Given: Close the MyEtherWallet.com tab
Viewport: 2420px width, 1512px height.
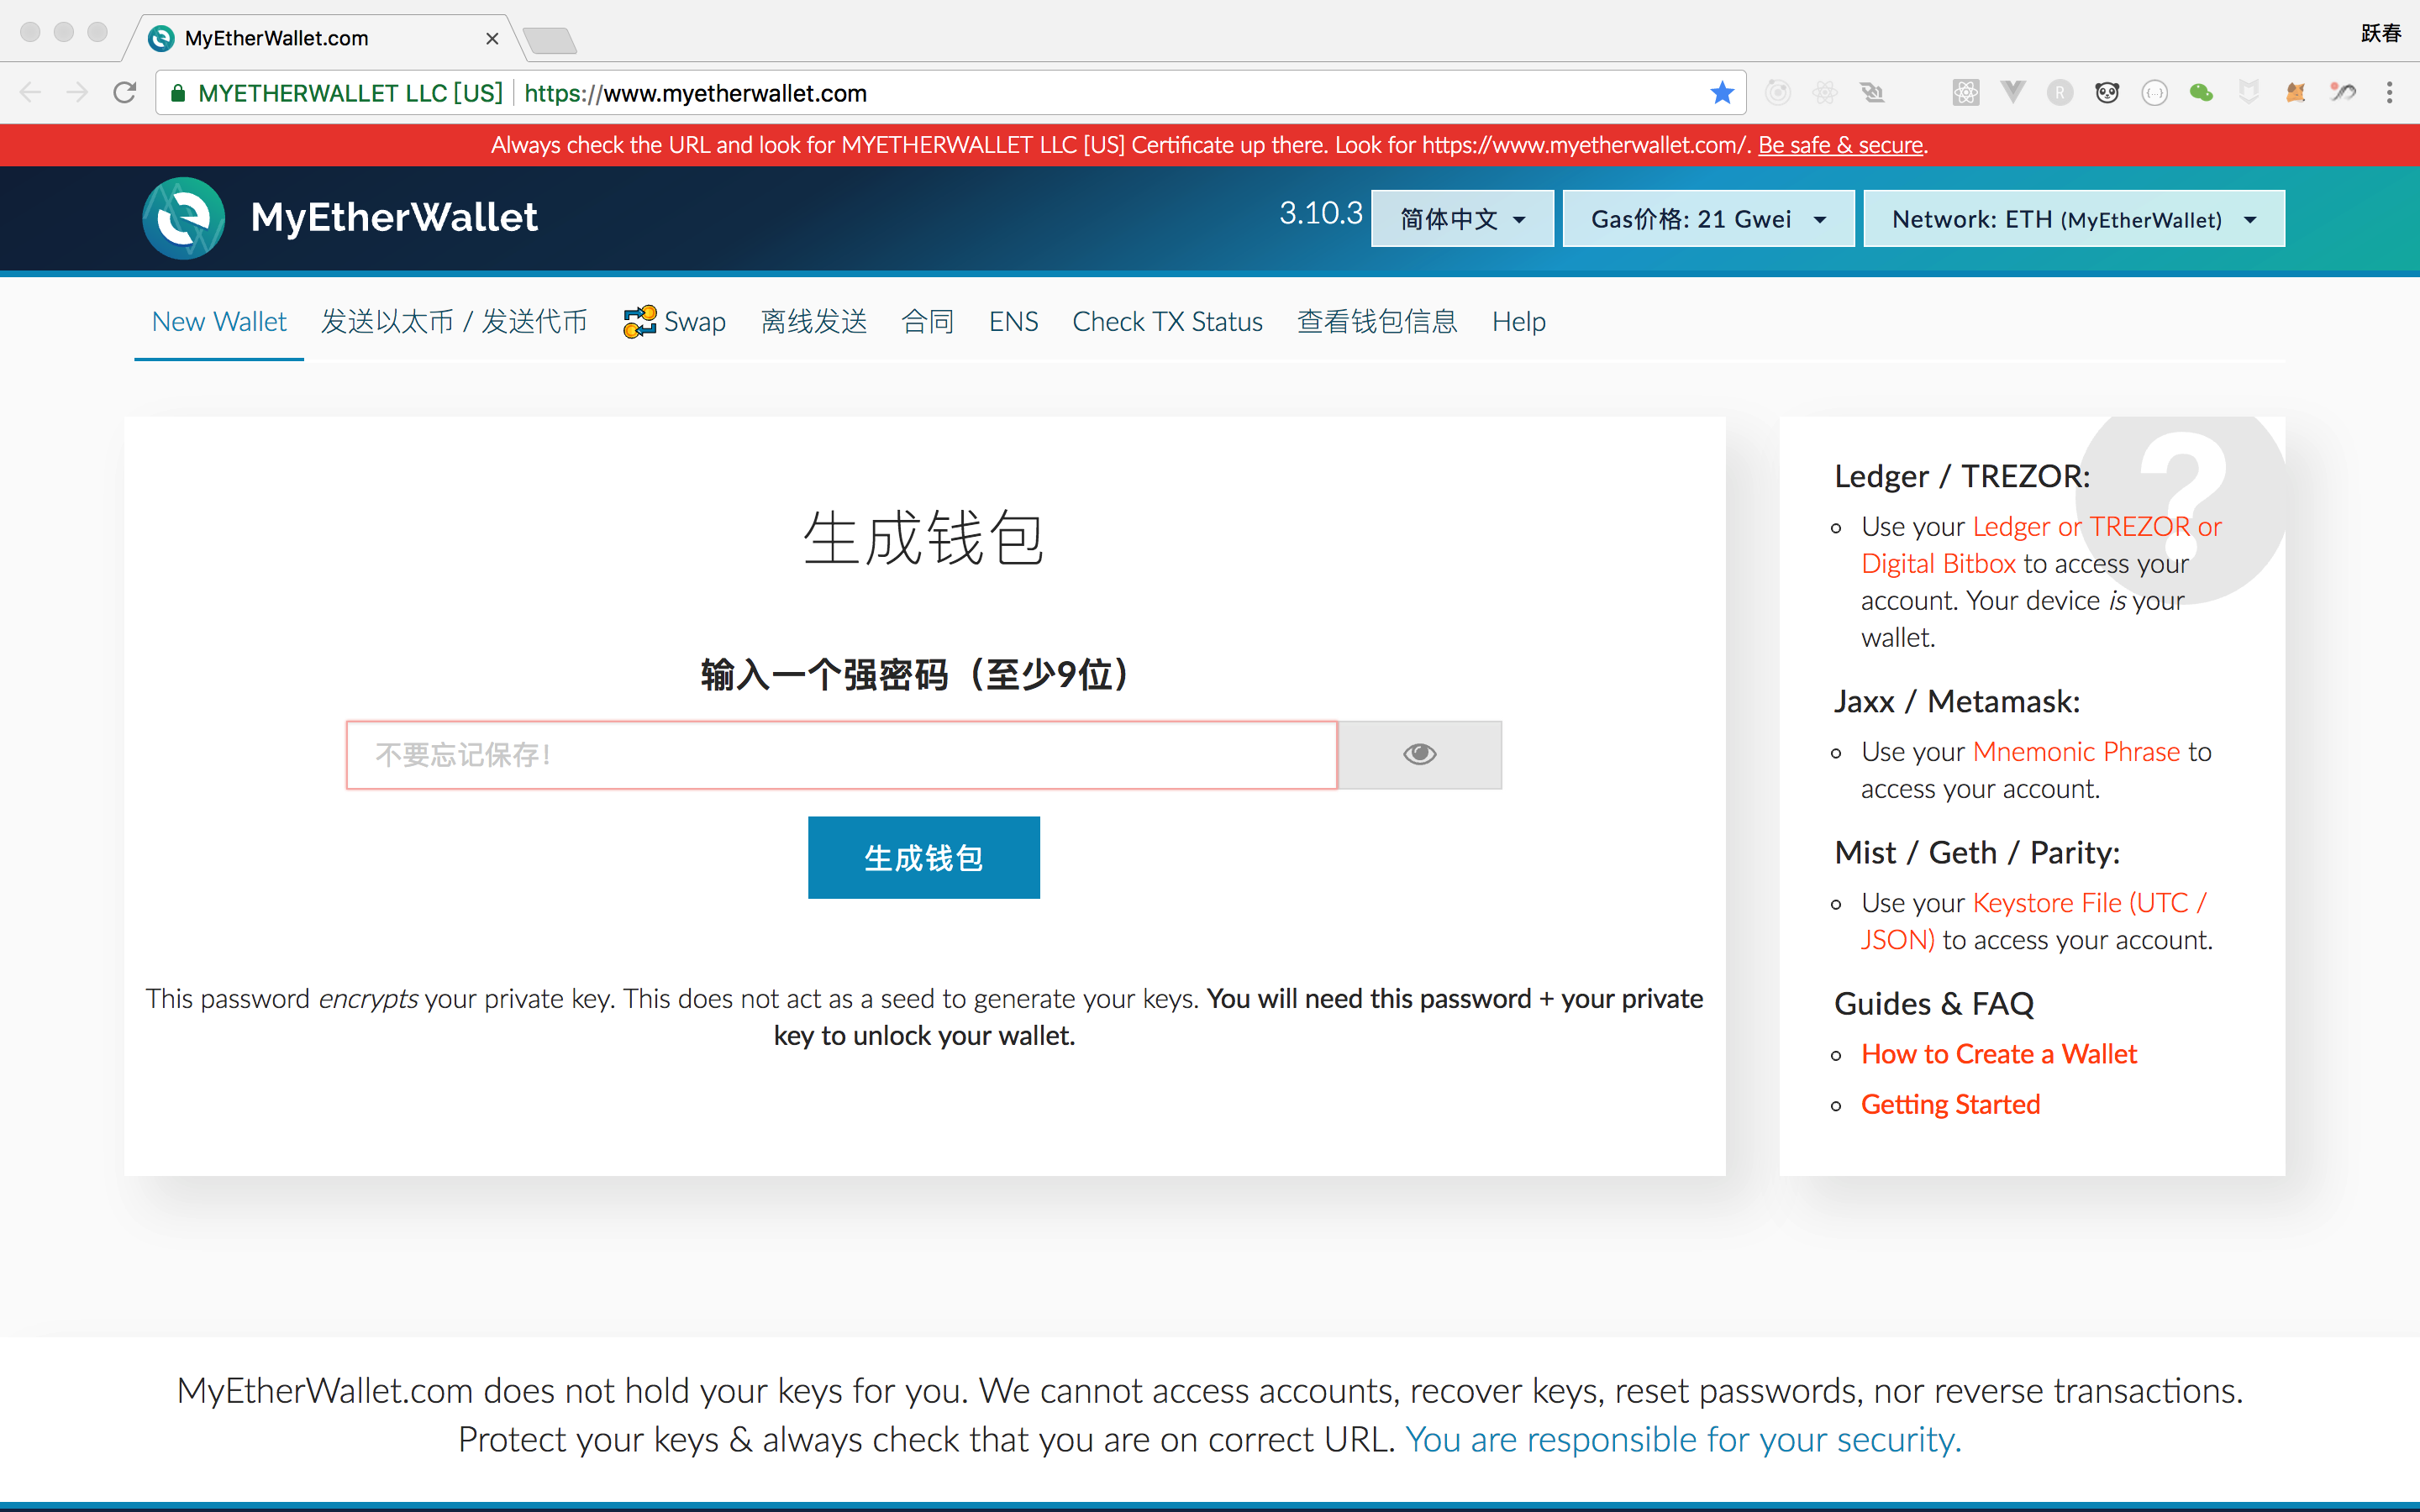Looking at the screenshot, I should (492, 38).
